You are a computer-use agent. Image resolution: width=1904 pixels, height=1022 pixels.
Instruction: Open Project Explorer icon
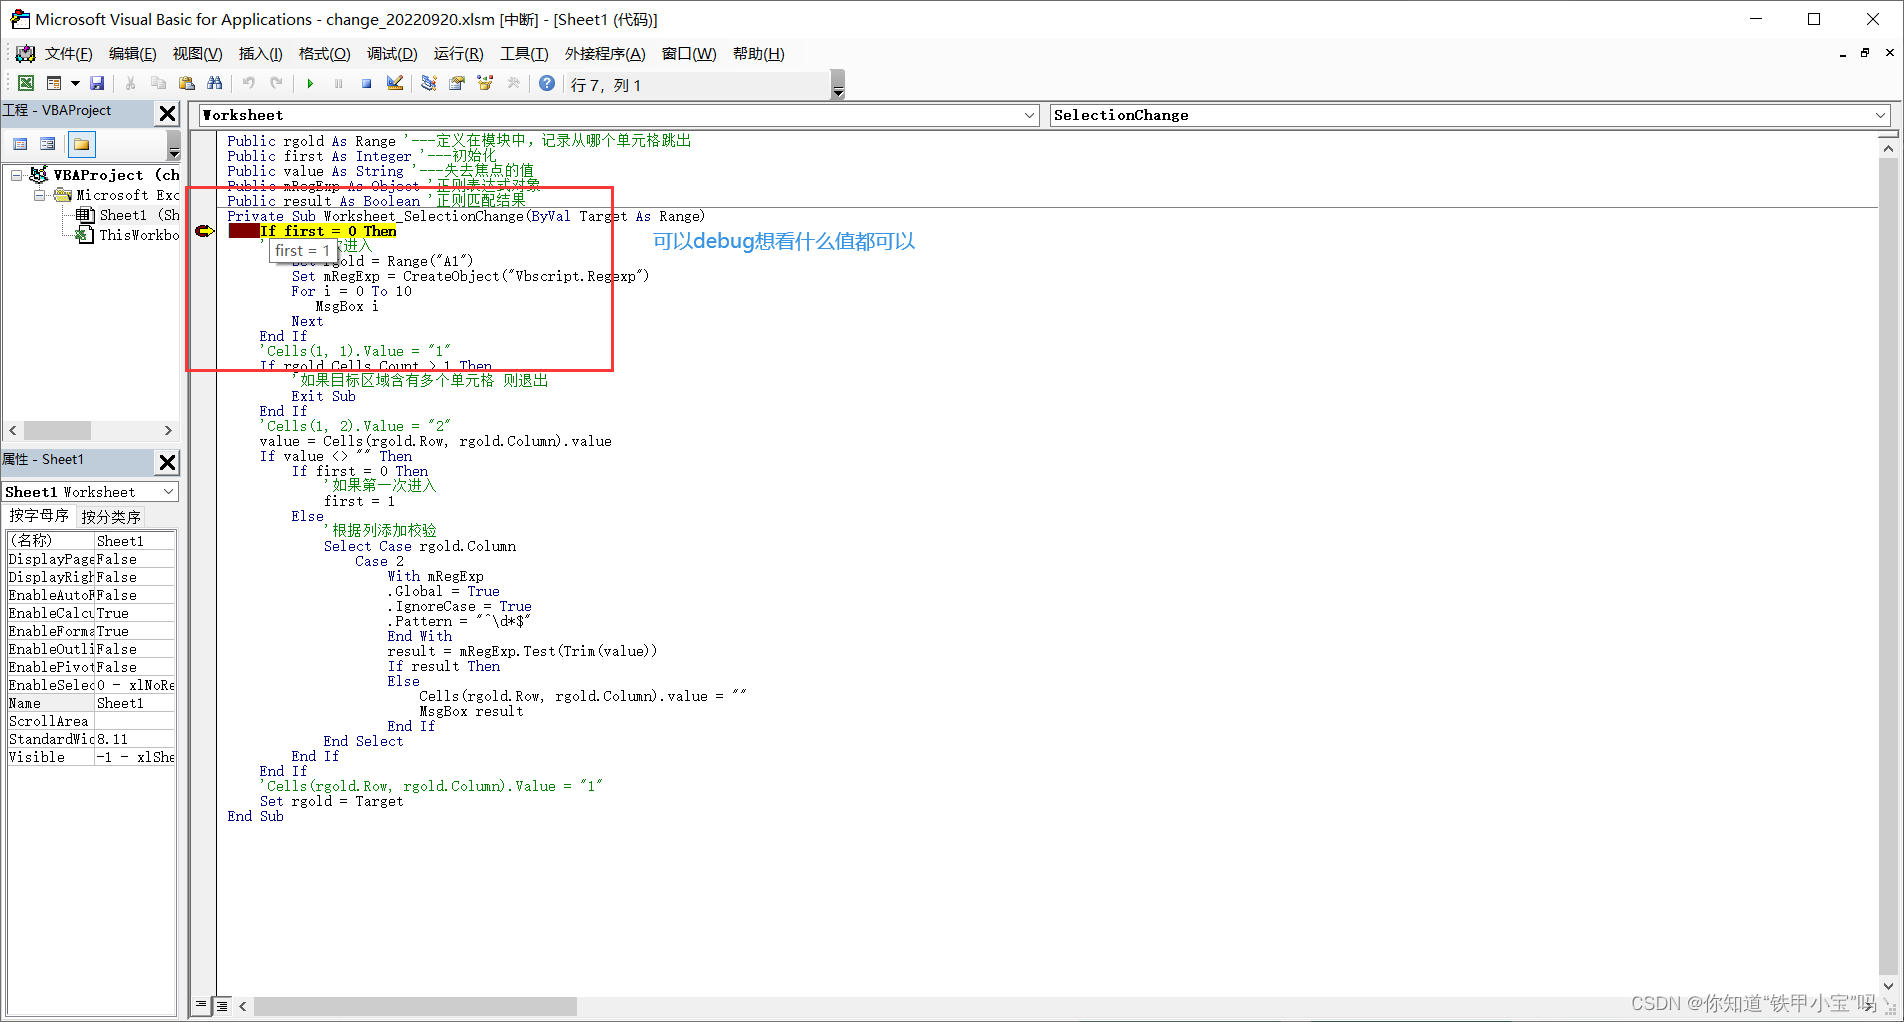tap(428, 84)
